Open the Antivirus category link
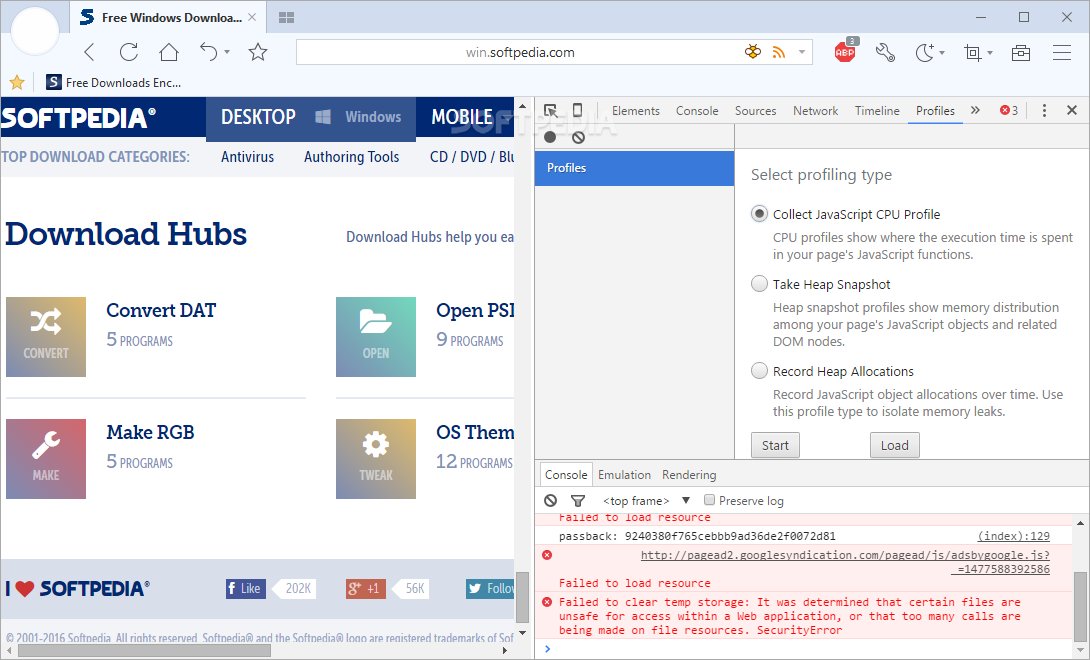Viewport: 1090px width, 660px height. pos(247,156)
